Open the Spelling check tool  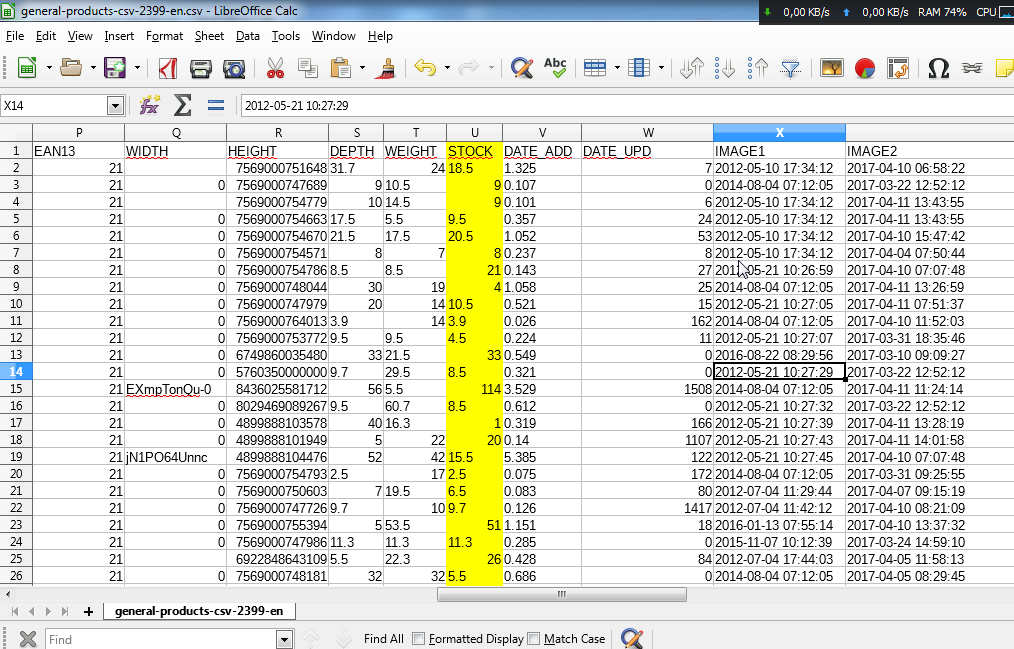click(555, 68)
